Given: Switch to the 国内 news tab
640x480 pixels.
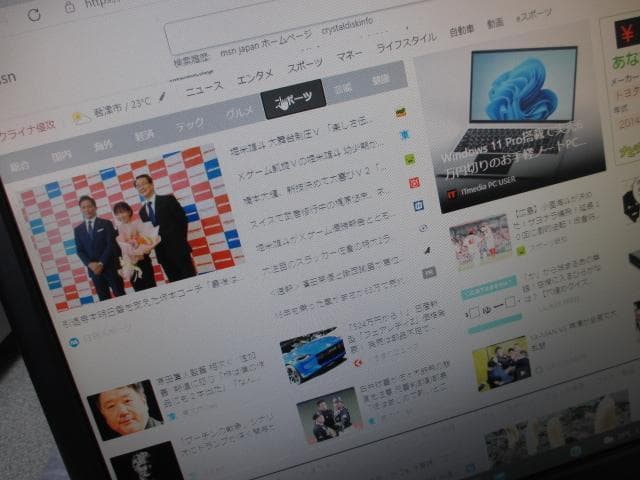Looking at the screenshot, I should tap(62, 155).
